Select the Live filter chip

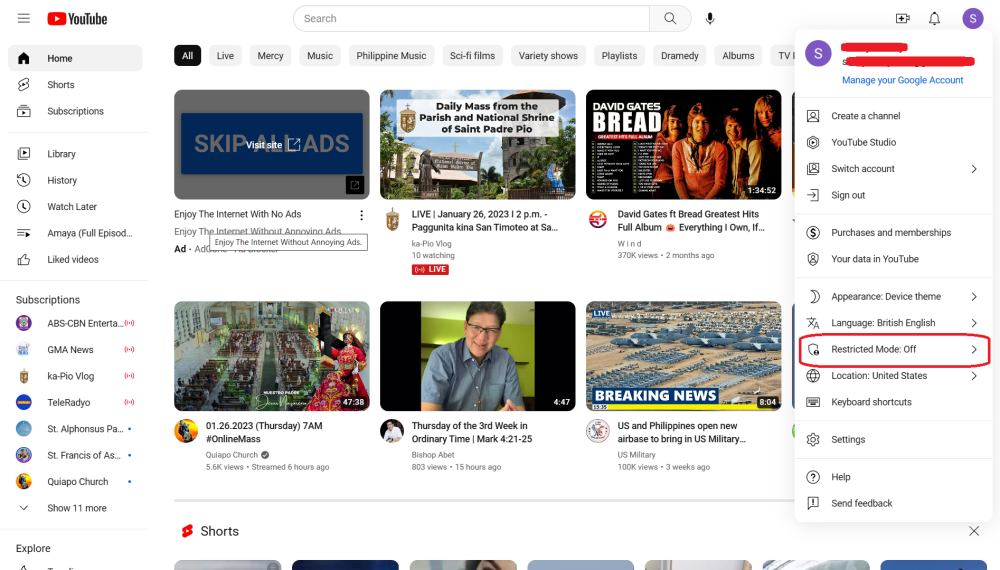pyautogui.click(x=225, y=55)
